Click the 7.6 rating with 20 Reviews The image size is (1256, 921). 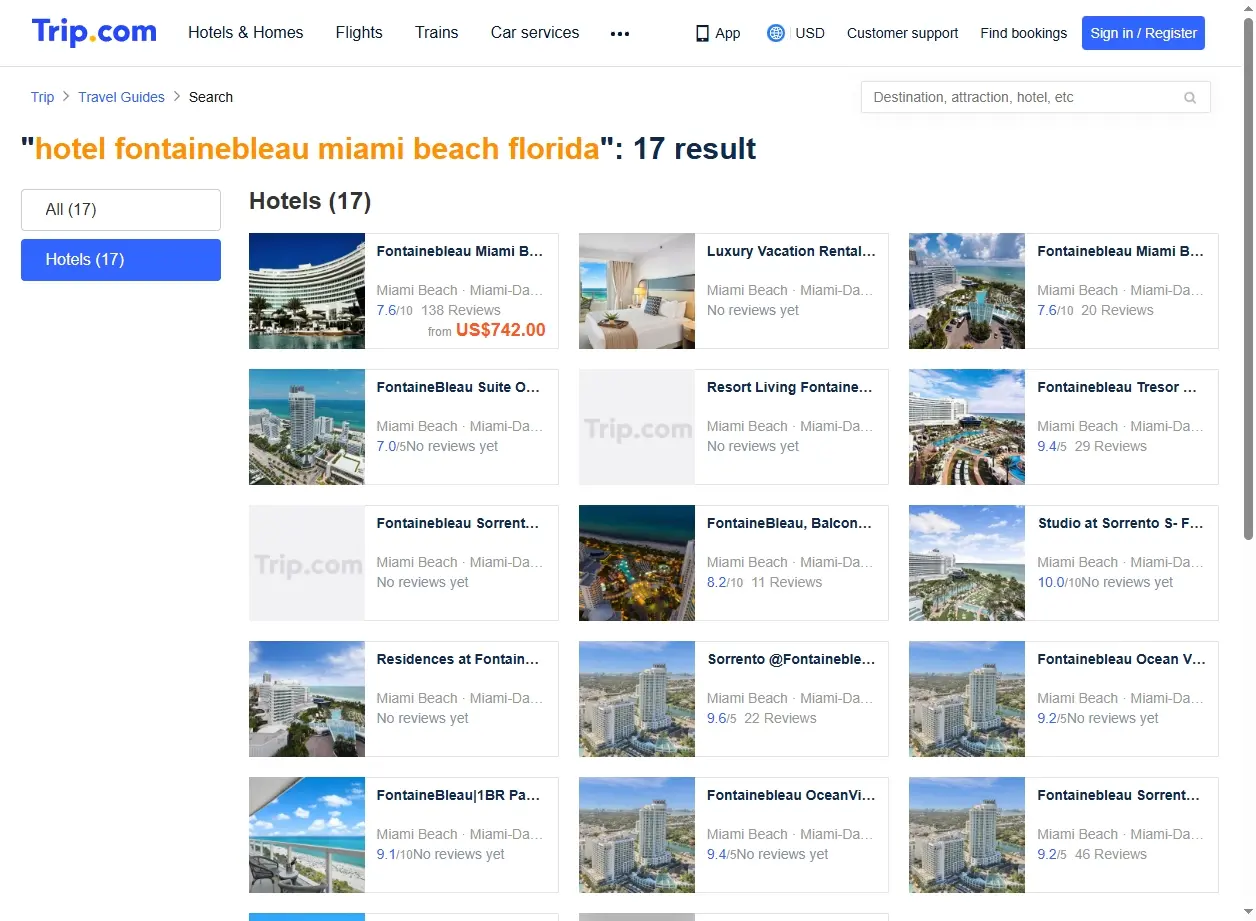click(1055, 310)
